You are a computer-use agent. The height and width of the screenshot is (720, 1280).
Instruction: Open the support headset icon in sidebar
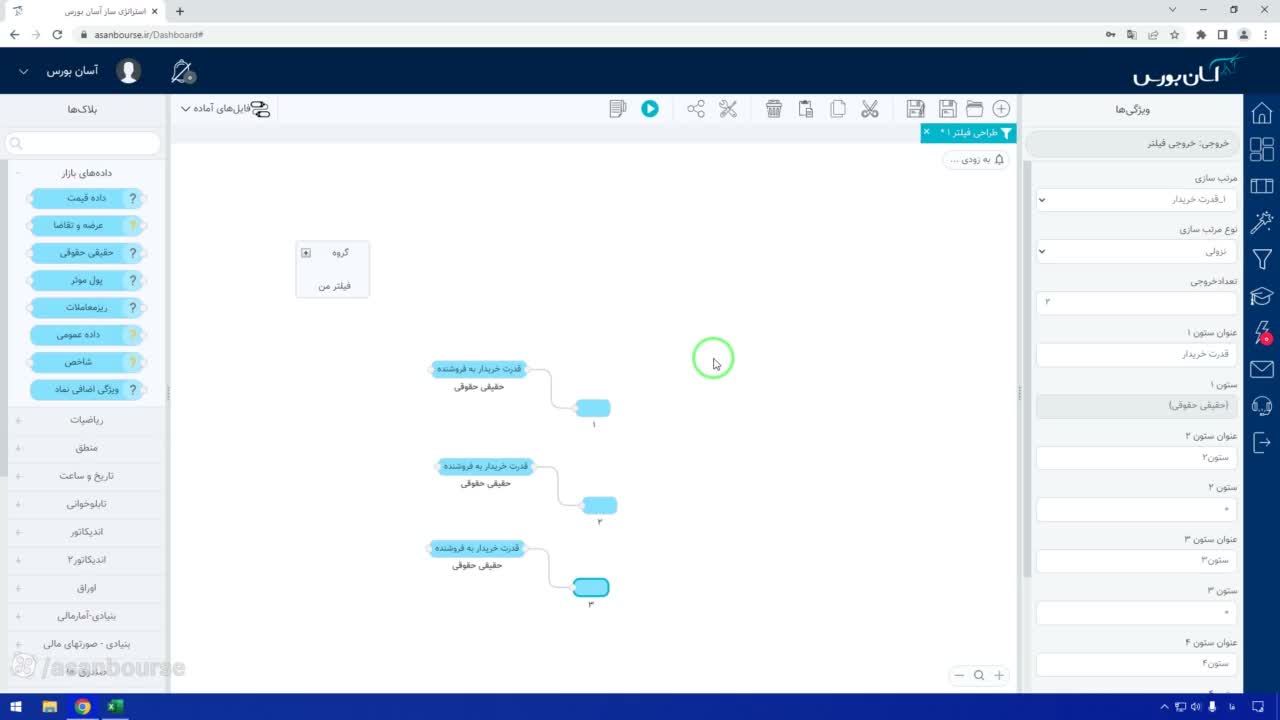(1262, 405)
